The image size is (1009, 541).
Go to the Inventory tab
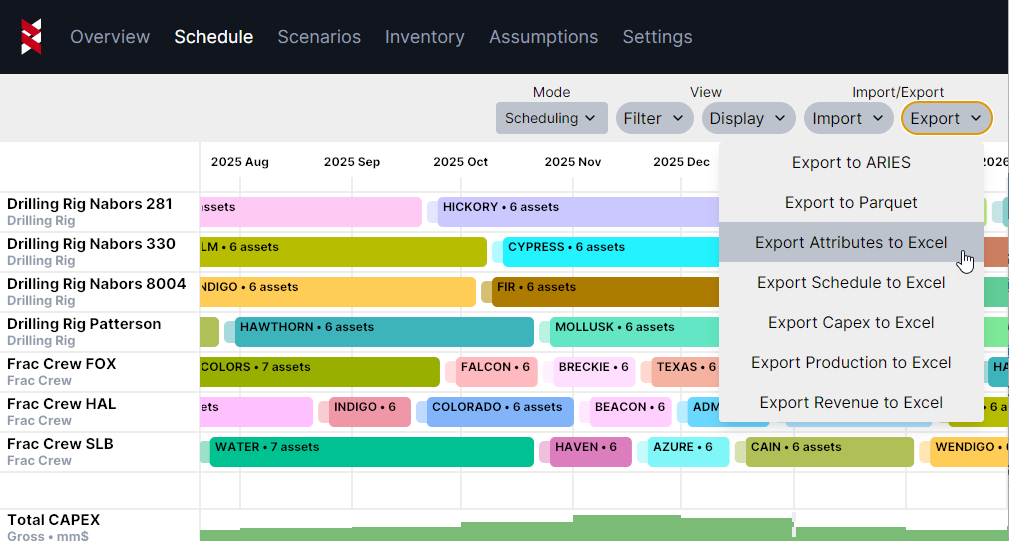(x=425, y=37)
